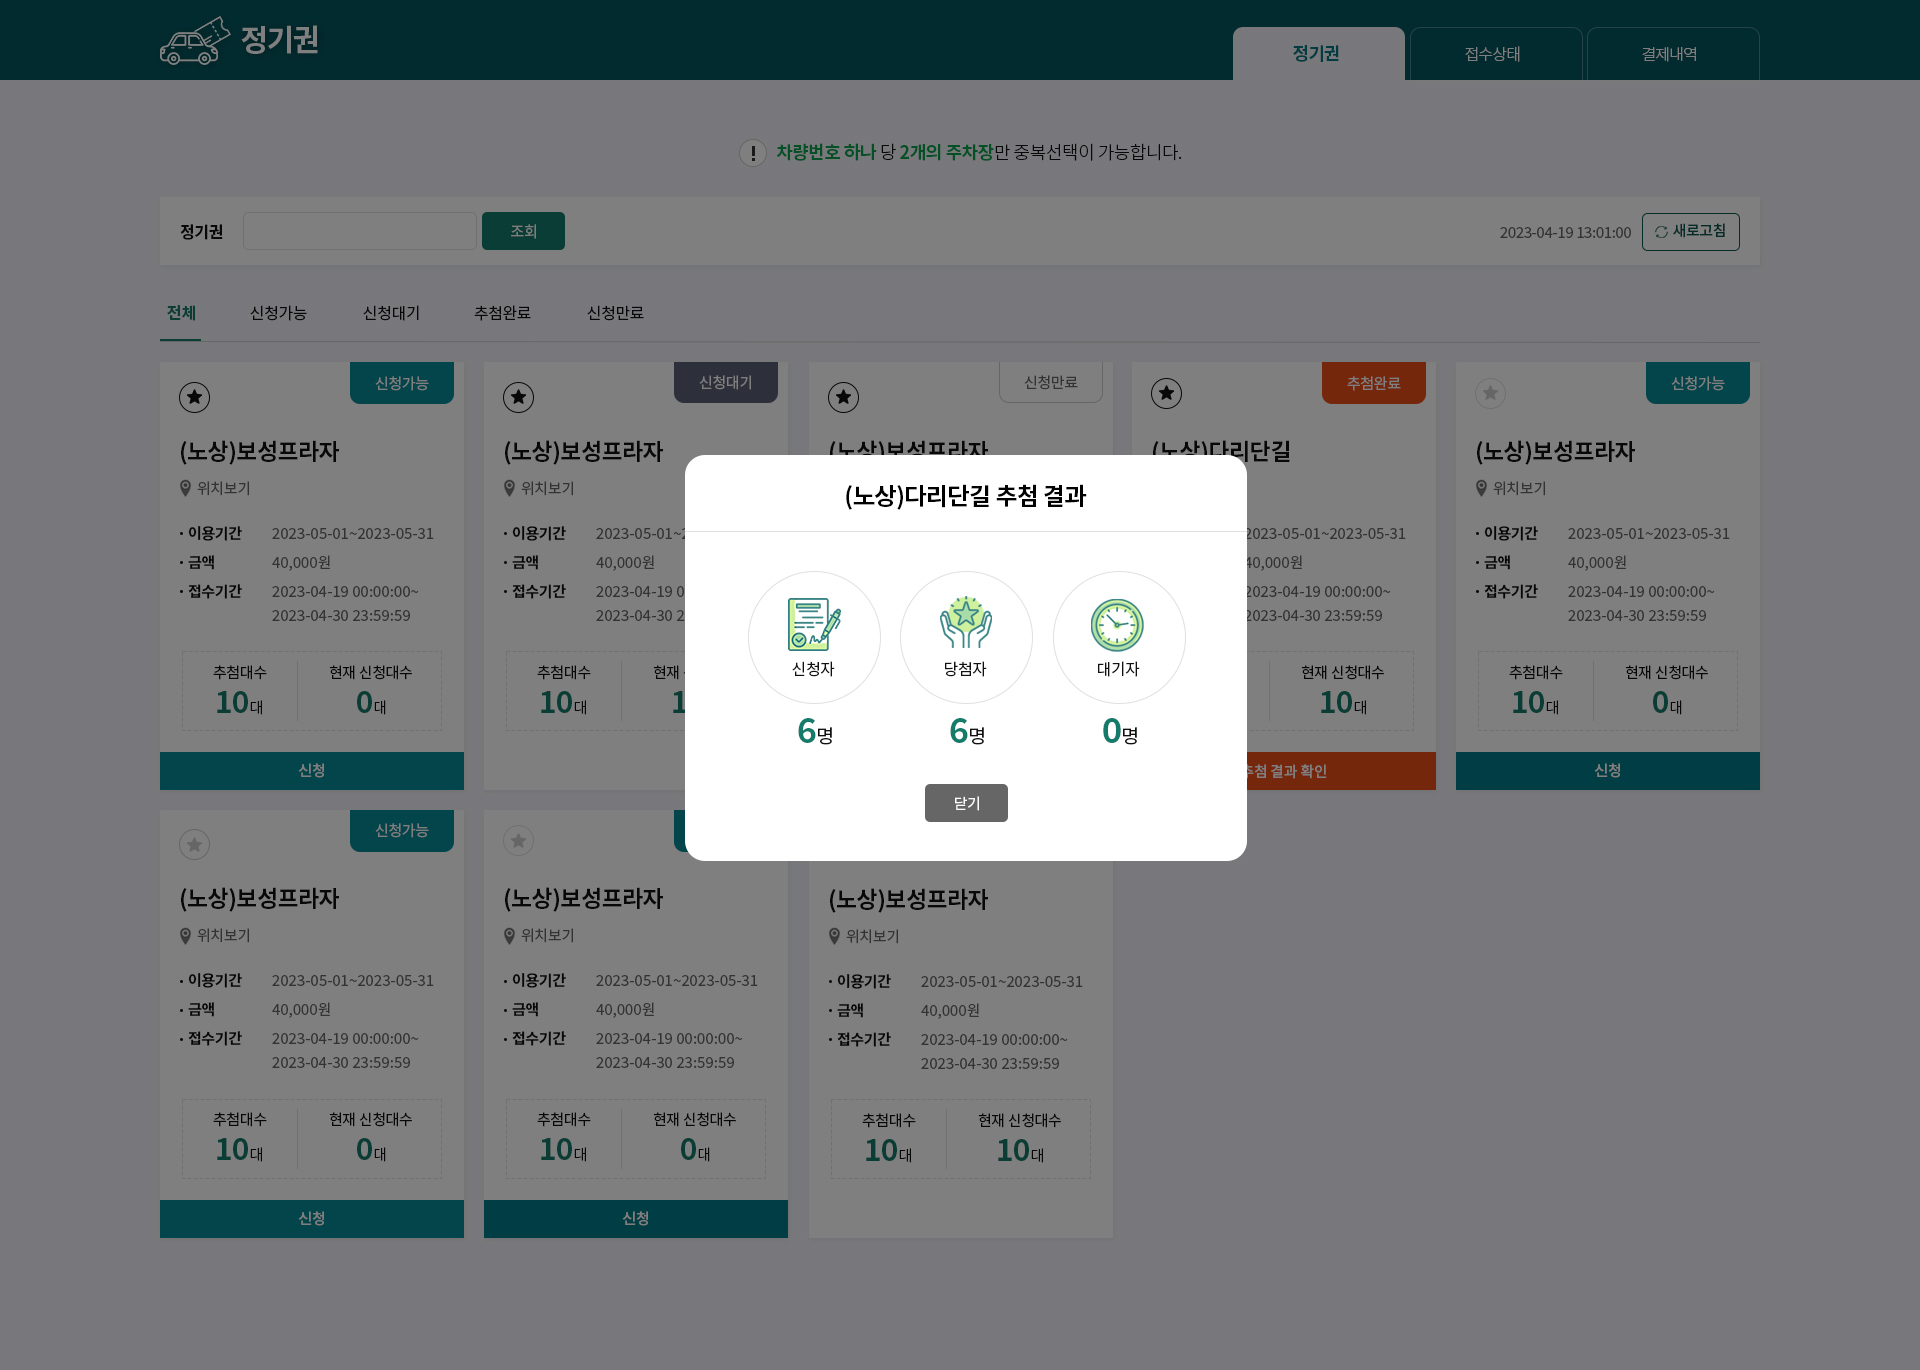The width and height of the screenshot is (1920, 1370).
Task: Click the refresh icon next to 새로고침
Action: [1659, 231]
